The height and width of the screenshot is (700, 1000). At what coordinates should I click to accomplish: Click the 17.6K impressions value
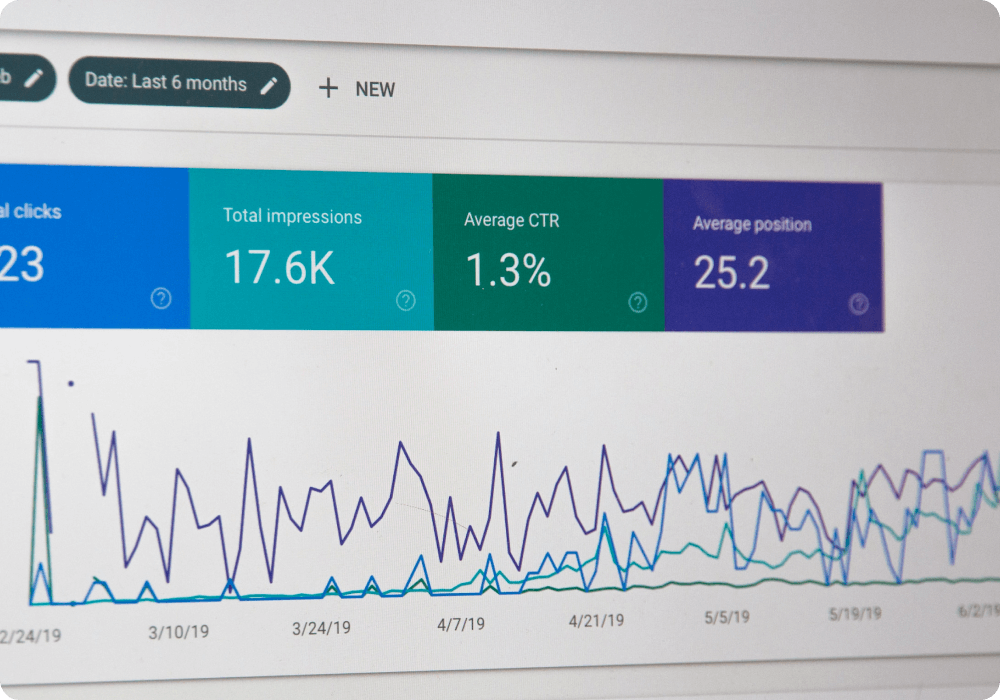(x=279, y=268)
